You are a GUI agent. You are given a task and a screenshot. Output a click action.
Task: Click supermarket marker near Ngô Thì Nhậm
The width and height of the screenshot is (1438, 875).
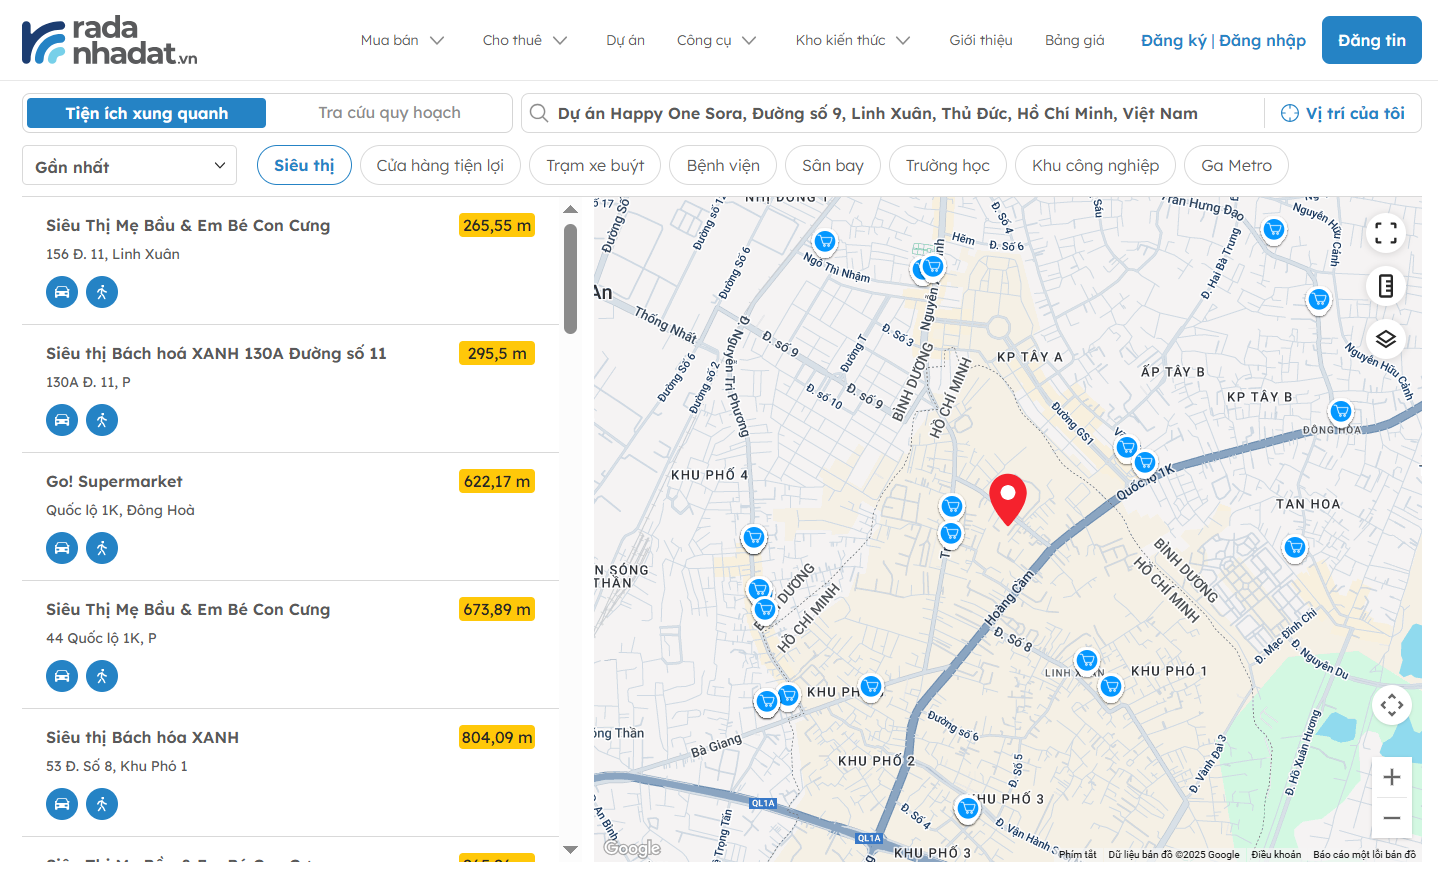pos(825,242)
